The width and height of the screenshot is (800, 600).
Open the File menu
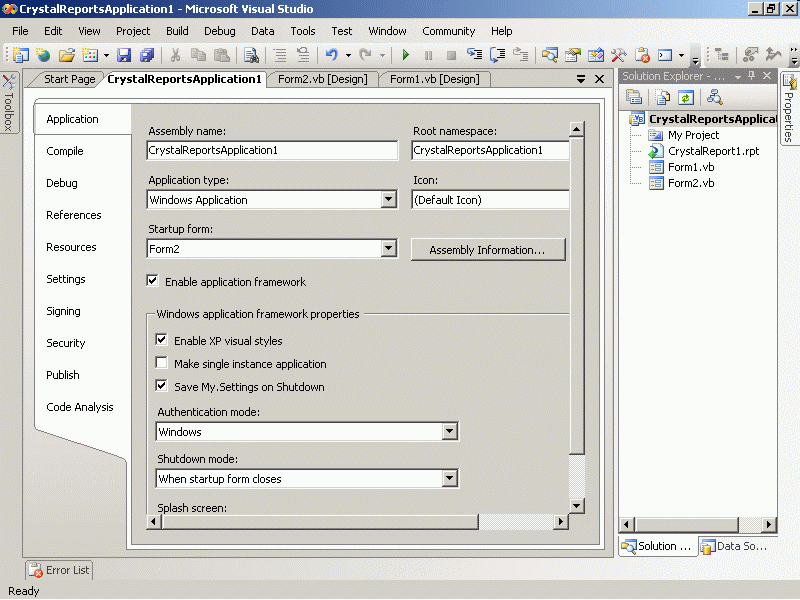[20, 31]
